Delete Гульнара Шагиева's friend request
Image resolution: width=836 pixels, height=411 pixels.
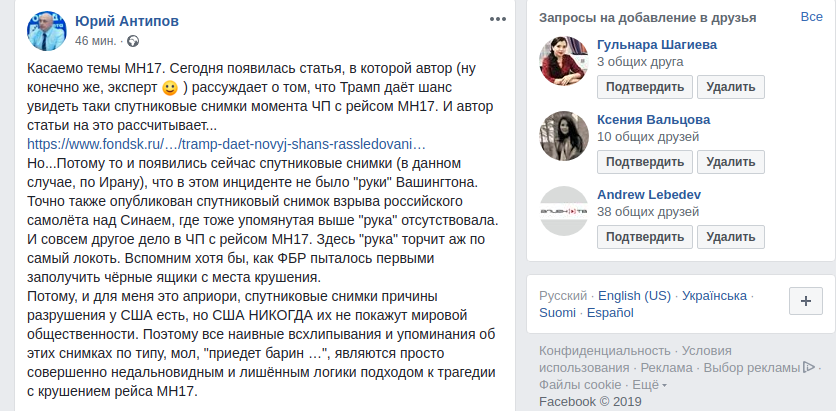point(730,86)
